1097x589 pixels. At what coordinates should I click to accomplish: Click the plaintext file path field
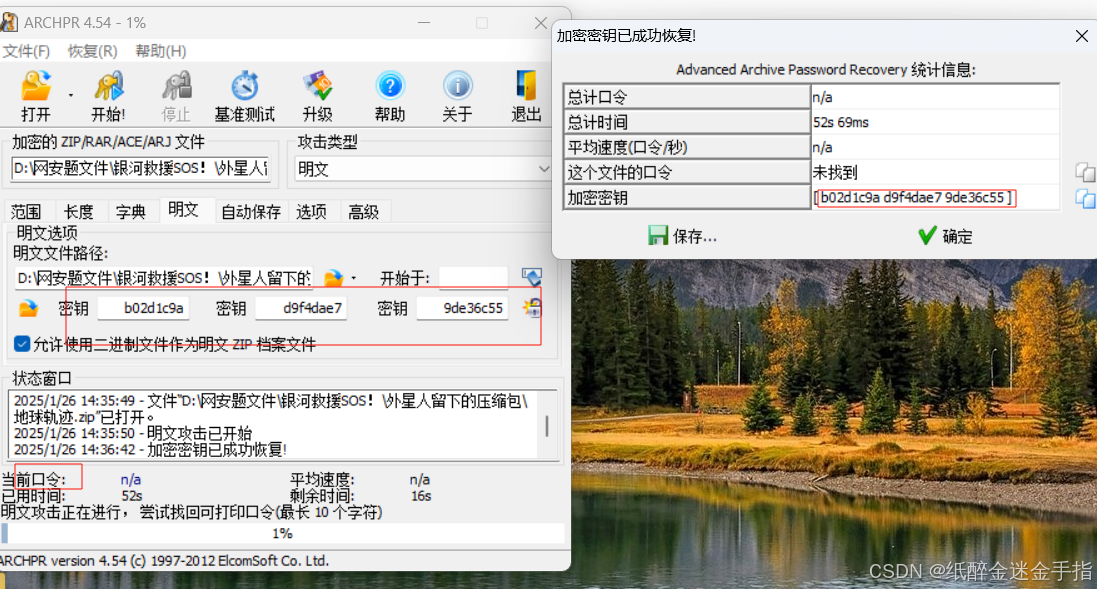click(x=164, y=278)
